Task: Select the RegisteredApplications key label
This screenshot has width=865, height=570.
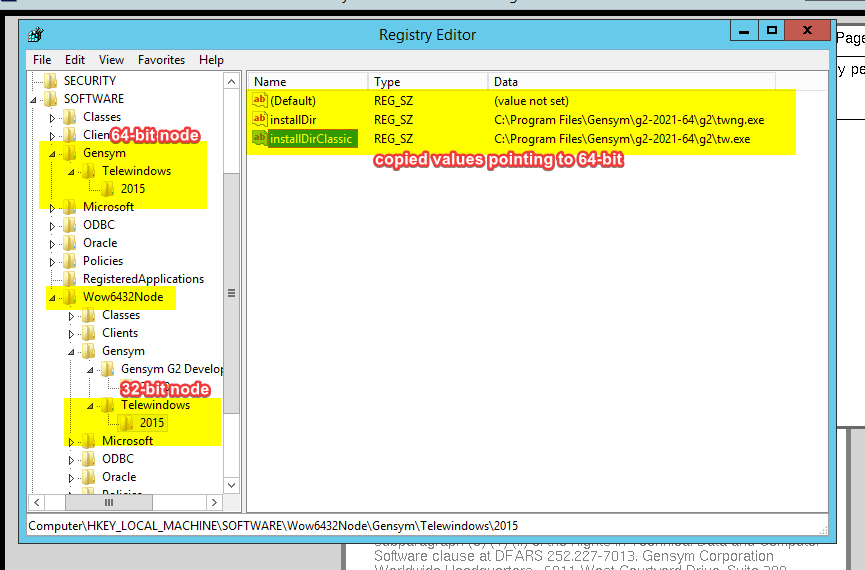Action: click(x=143, y=279)
